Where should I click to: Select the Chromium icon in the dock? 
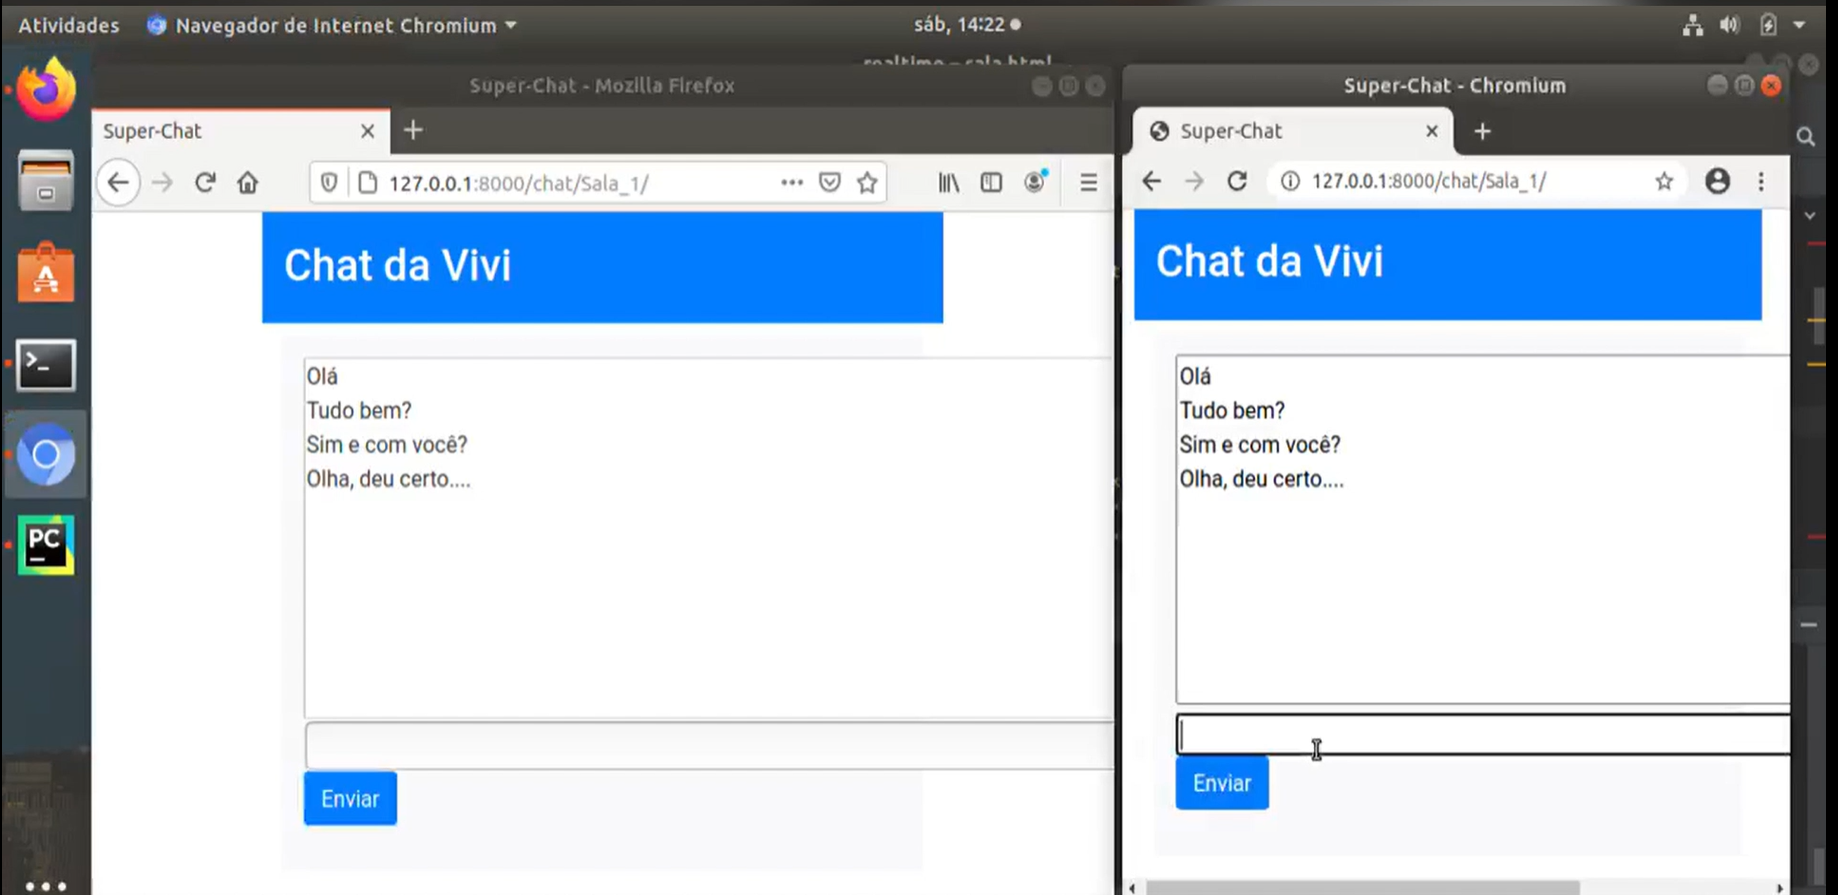click(x=46, y=455)
